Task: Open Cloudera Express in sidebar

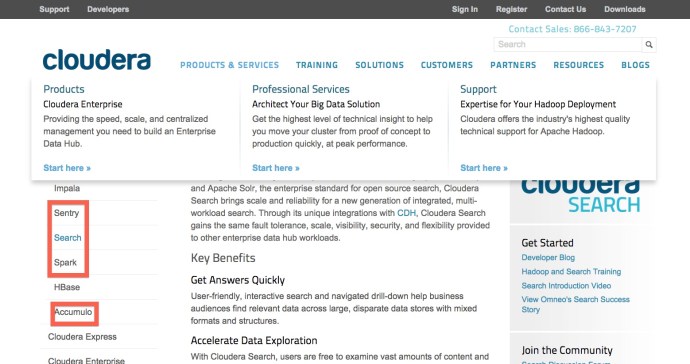Action: tap(82, 337)
